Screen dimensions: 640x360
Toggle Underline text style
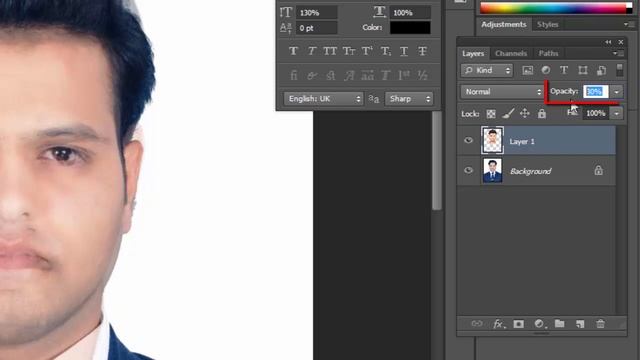coord(404,51)
